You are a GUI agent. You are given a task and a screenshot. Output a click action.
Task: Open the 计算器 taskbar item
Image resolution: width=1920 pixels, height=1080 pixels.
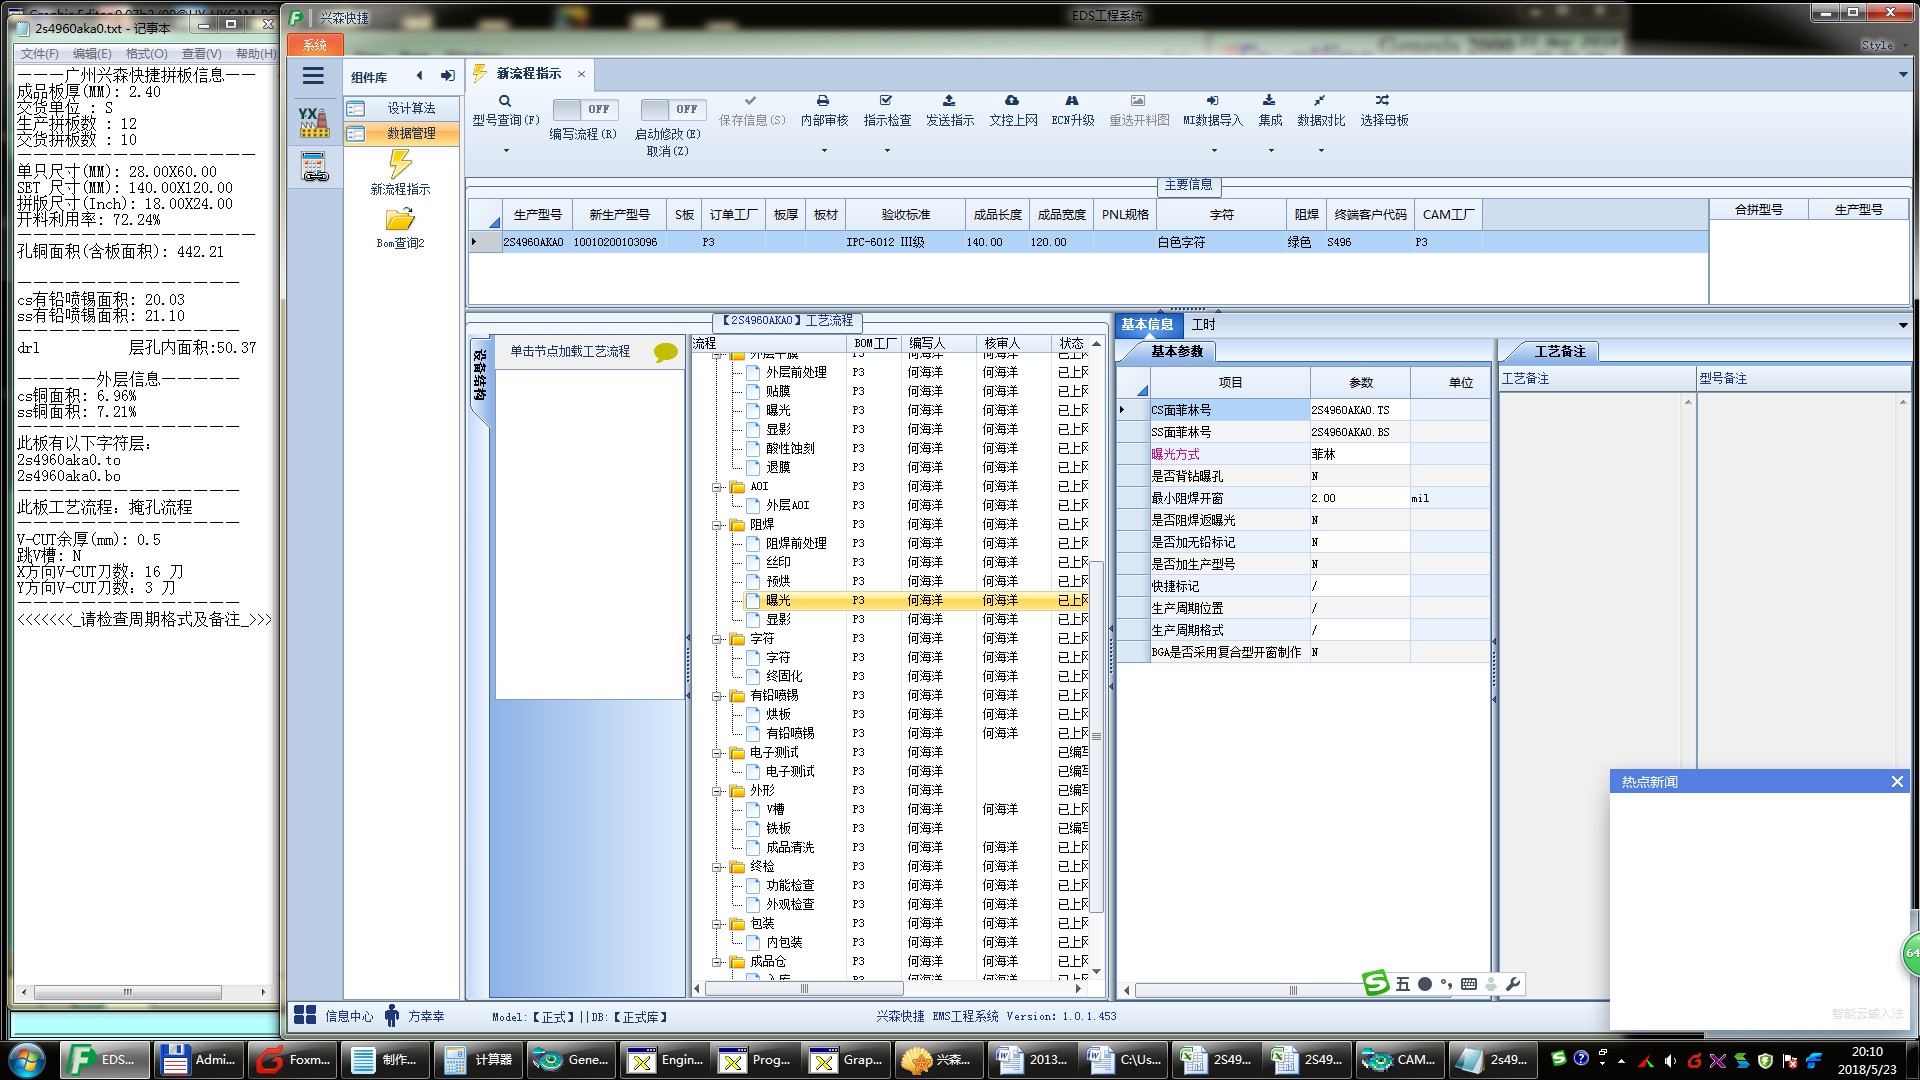[x=480, y=1060]
